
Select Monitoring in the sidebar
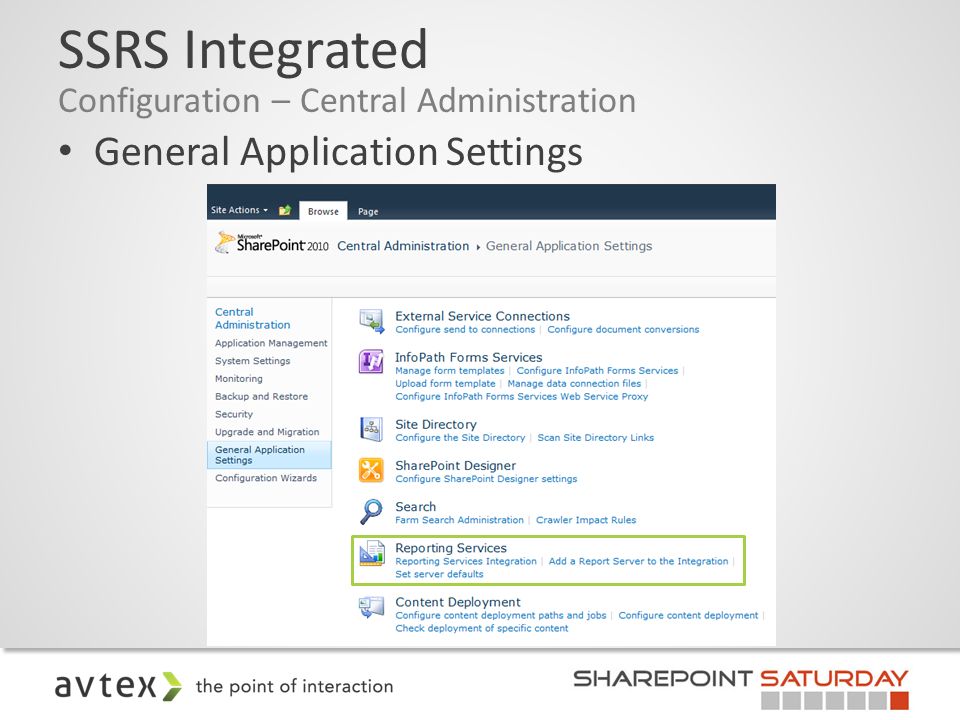click(239, 379)
